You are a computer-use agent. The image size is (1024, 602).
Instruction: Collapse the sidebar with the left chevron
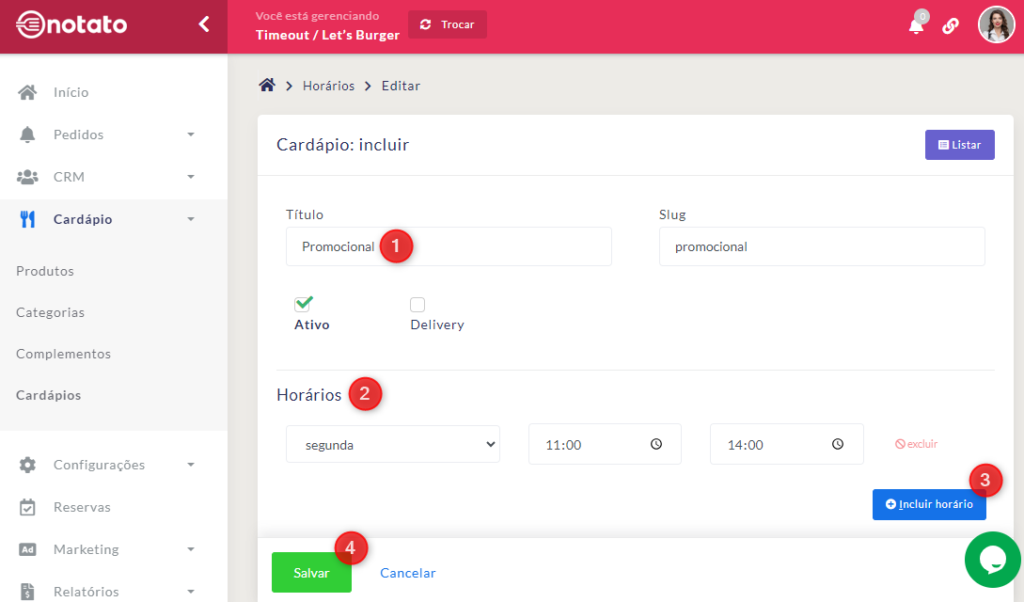click(x=204, y=24)
